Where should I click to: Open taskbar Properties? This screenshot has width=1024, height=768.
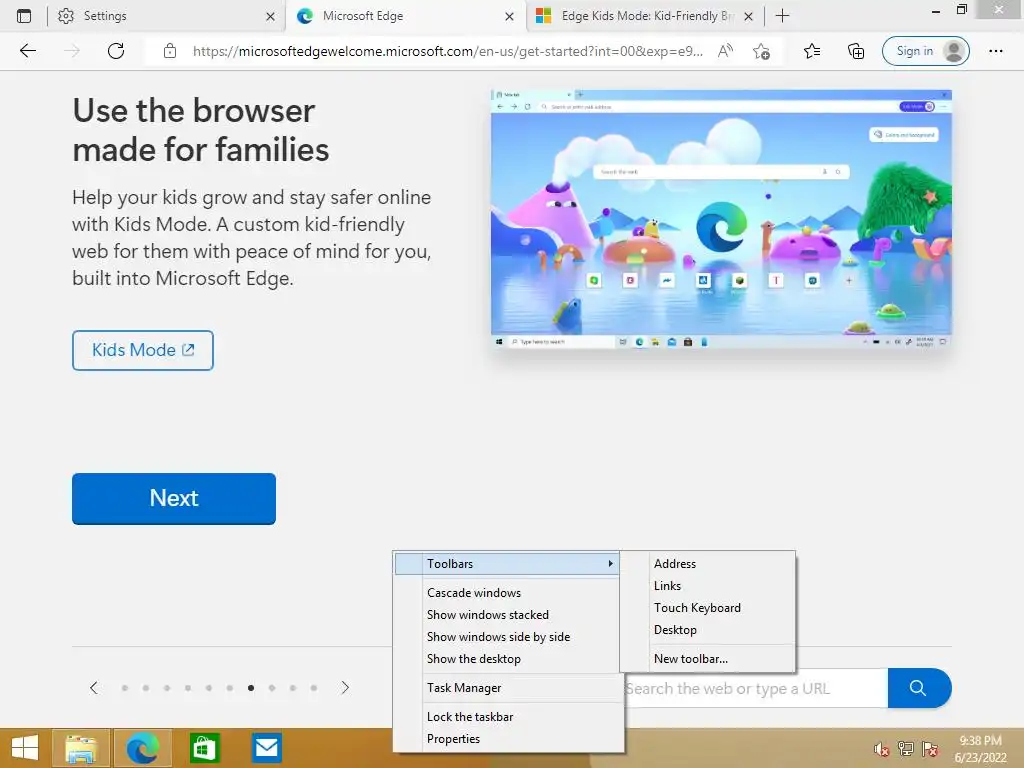pyautogui.click(x=507, y=739)
